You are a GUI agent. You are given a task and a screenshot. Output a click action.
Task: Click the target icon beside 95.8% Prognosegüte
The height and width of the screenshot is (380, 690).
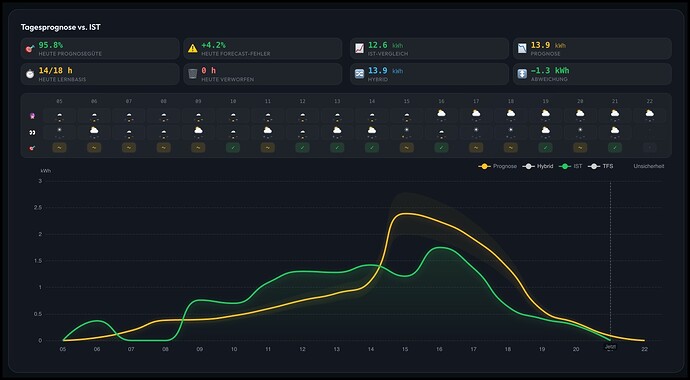tap(30, 48)
